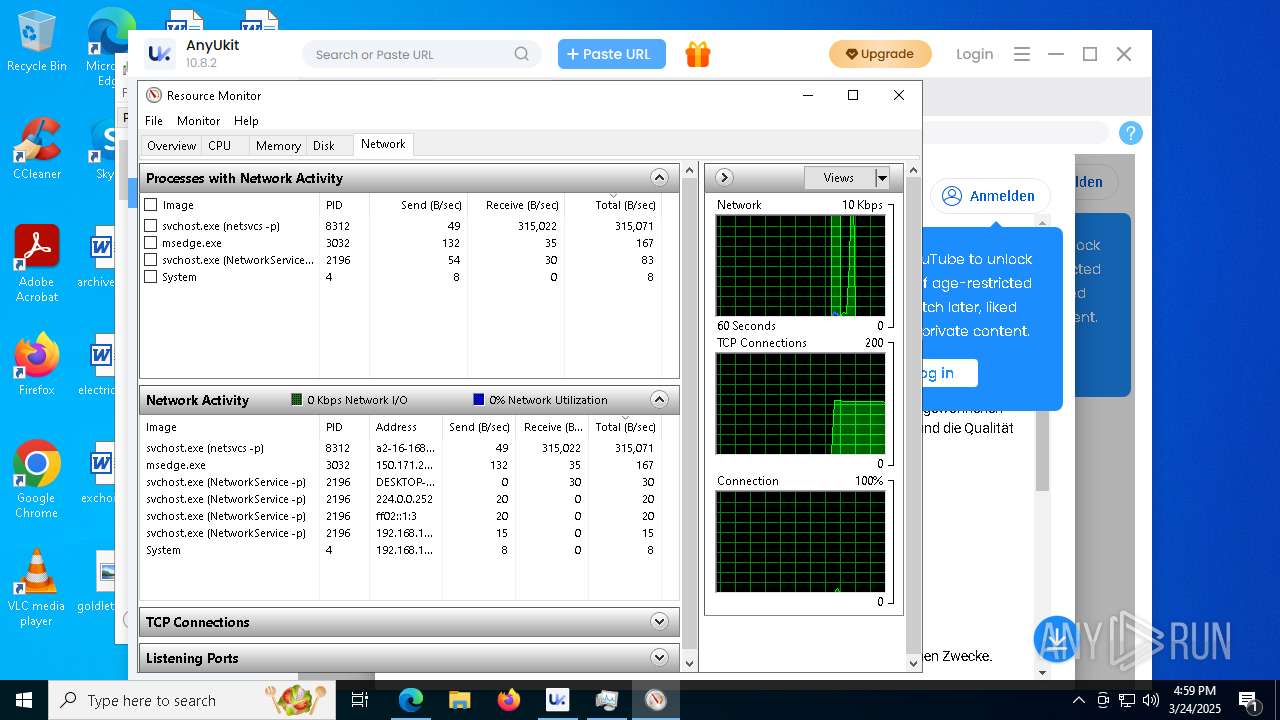The image size is (1280, 720).
Task: Open VLC media player desktop shortcut
Action: (36, 588)
